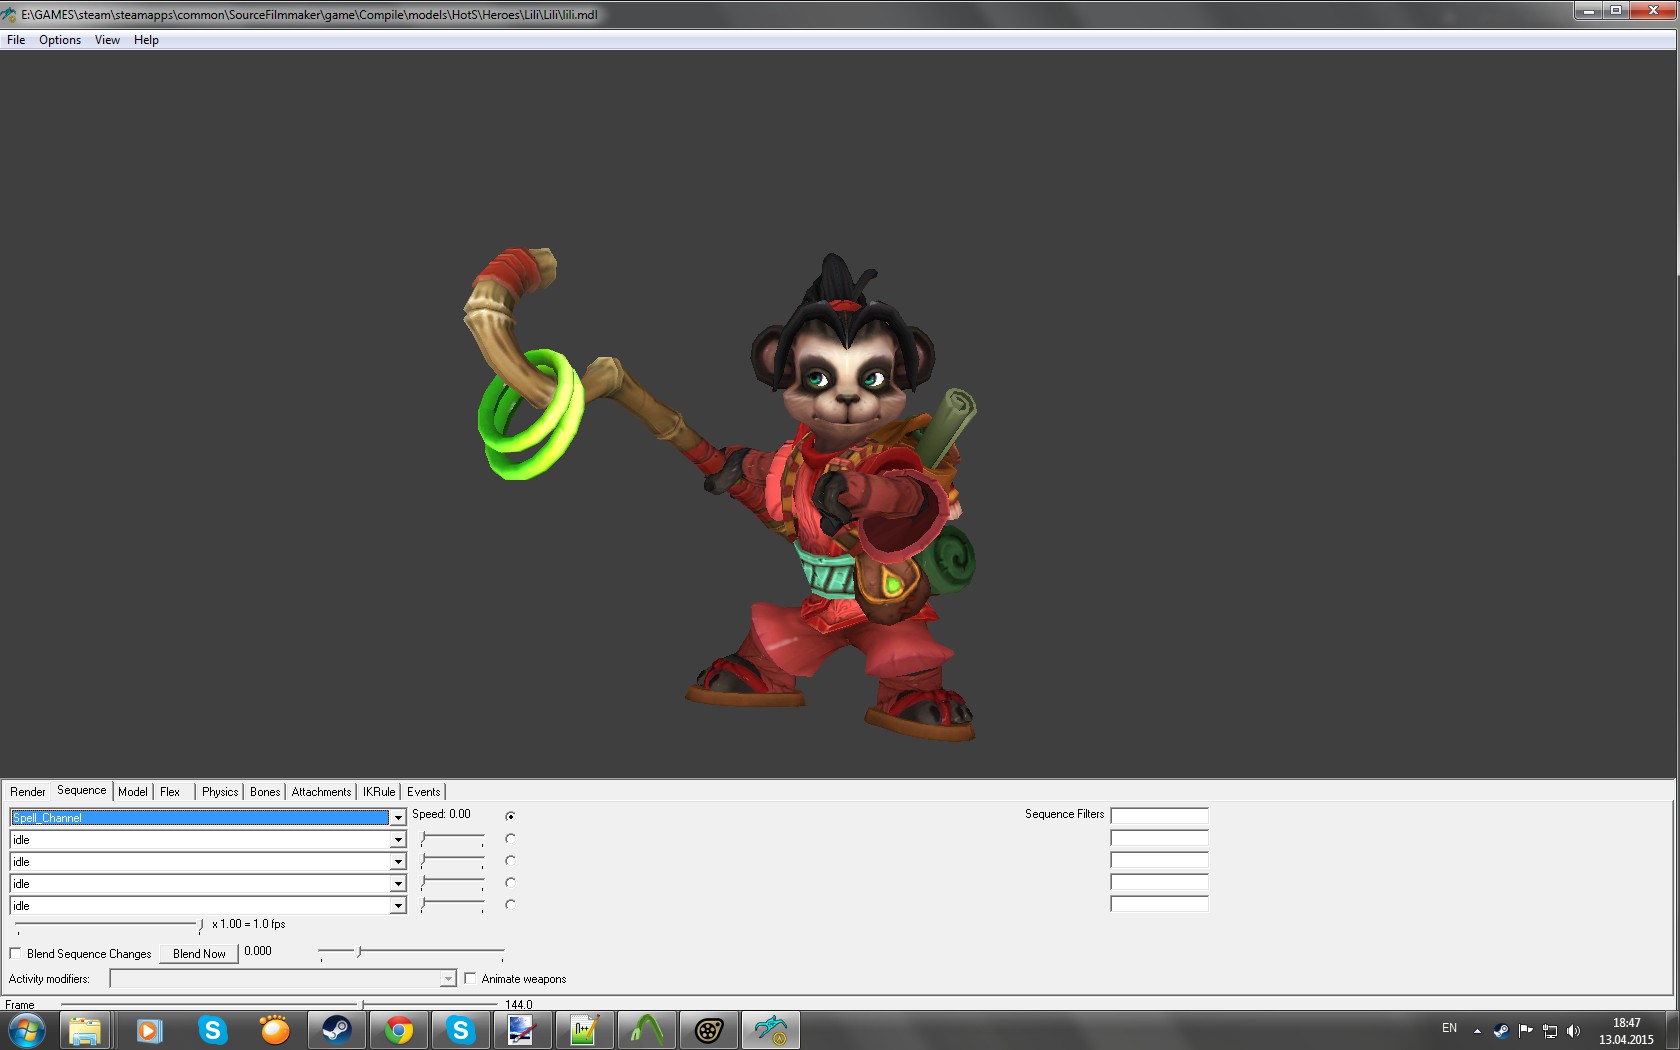Open the Options menu
The width and height of the screenshot is (1680, 1050).
pyautogui.click(x=60, y=40)
